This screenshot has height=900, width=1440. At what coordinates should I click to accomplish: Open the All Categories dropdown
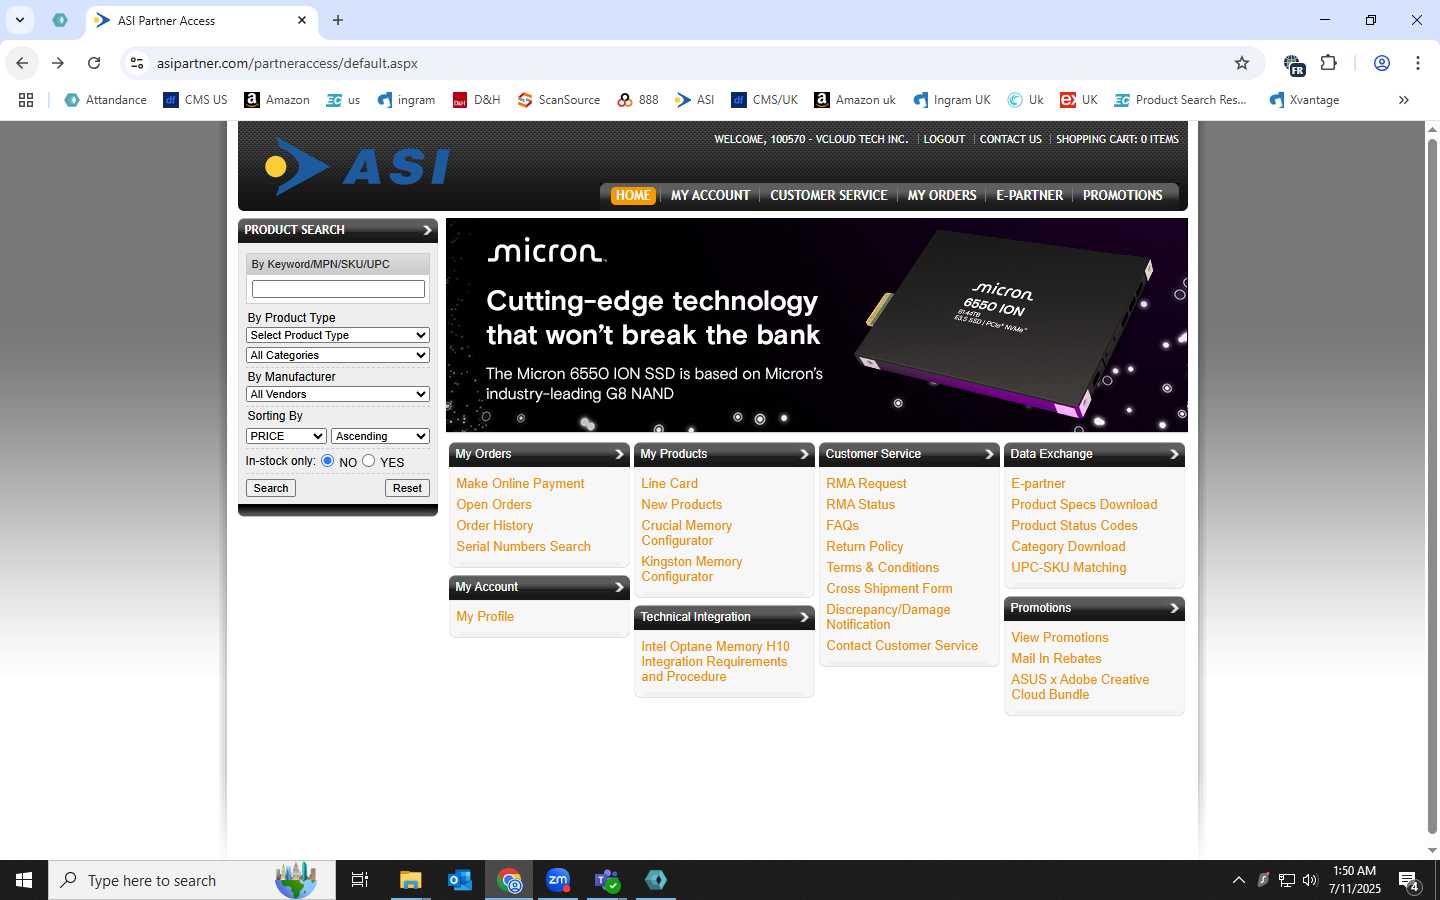[338, 355]
